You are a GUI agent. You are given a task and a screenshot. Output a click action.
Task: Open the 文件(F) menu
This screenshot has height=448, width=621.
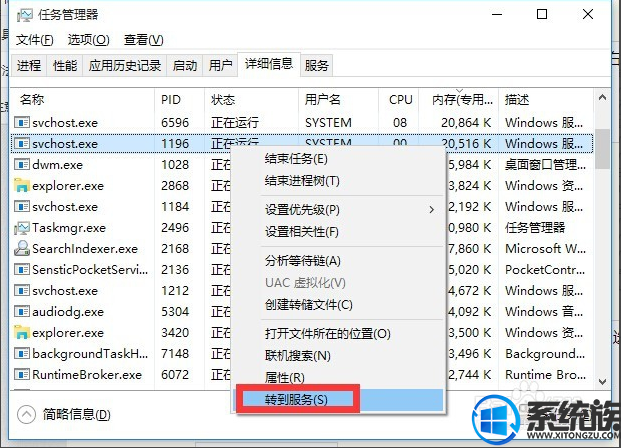(35, 40)
